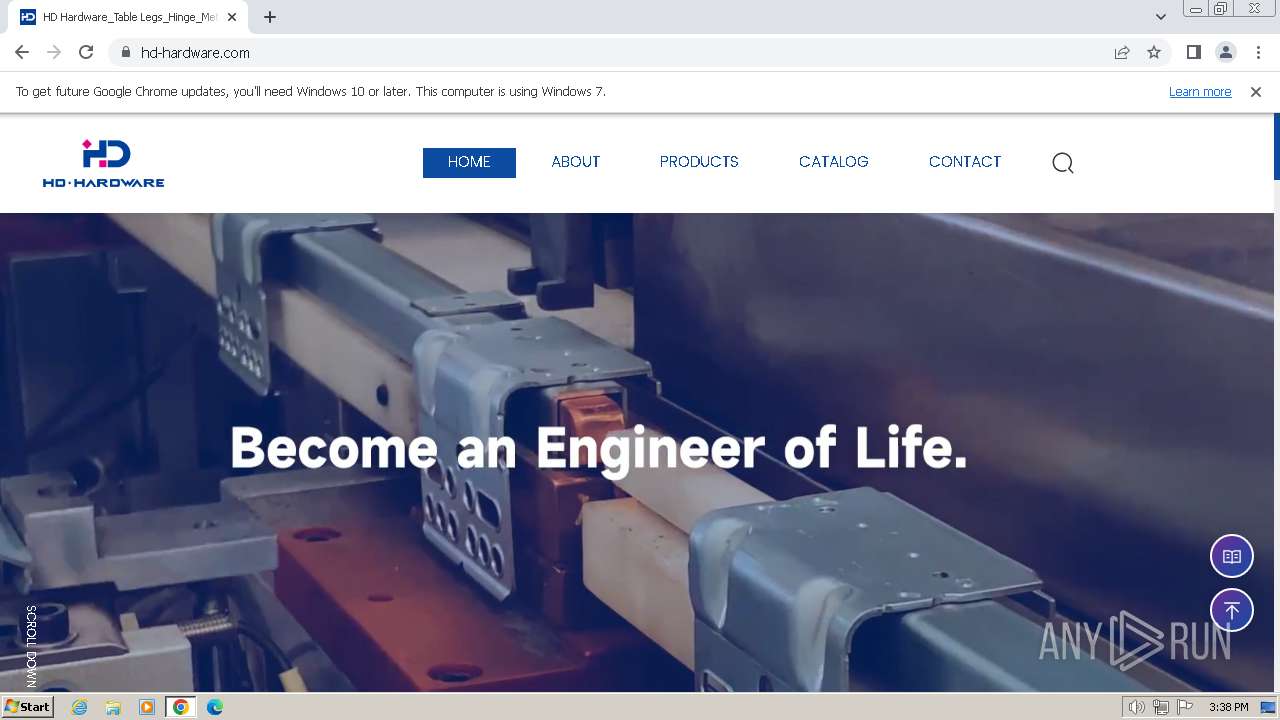Open the site search magnifier icon
The height and width of the screenshot is (720, 1280).
1063,163
